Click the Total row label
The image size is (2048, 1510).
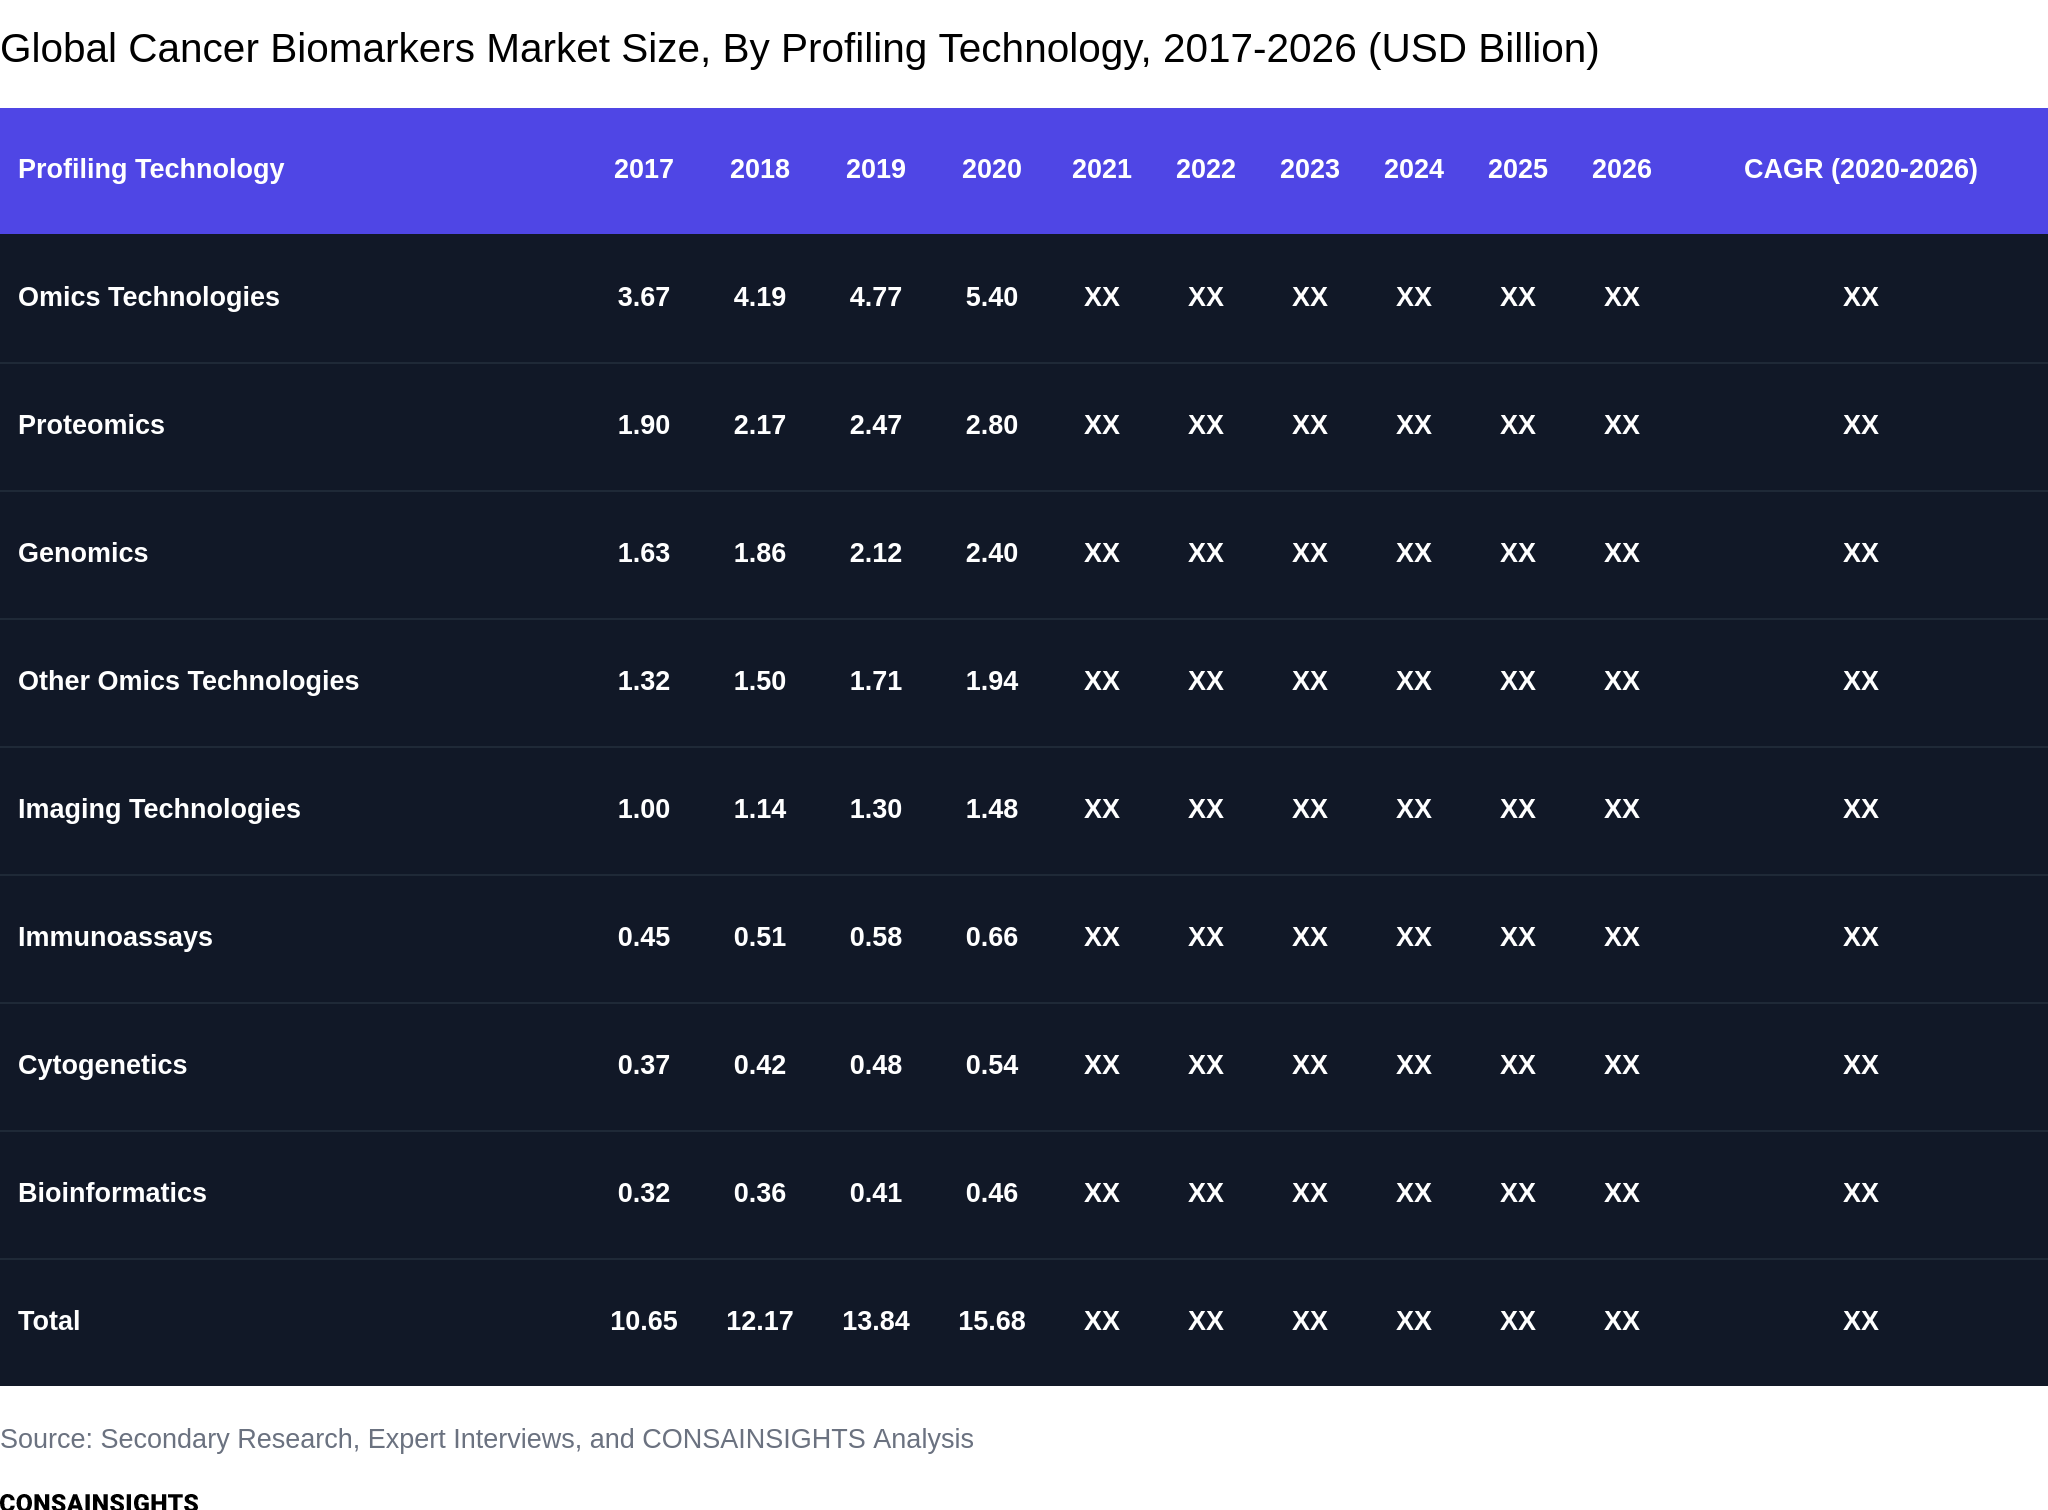coord(49,1321)
